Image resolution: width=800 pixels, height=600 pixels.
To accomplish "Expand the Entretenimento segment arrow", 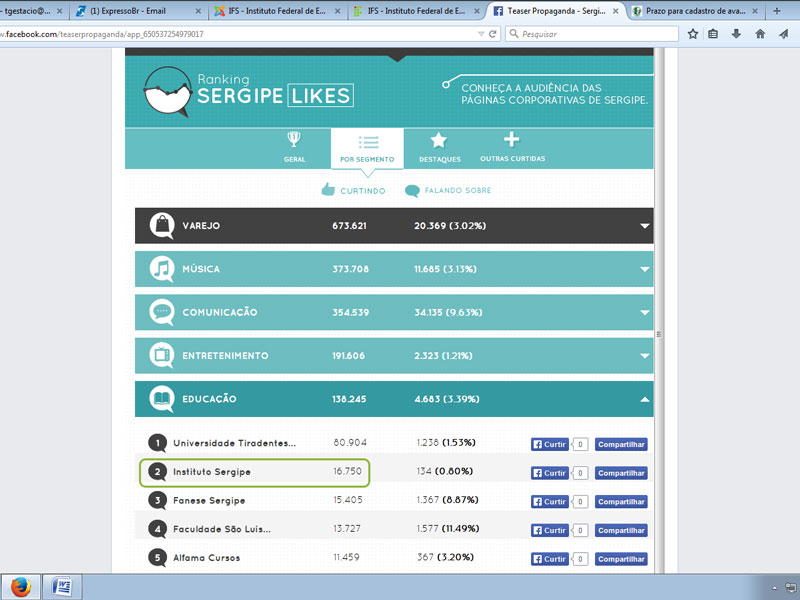I will (x=645, y=355).
